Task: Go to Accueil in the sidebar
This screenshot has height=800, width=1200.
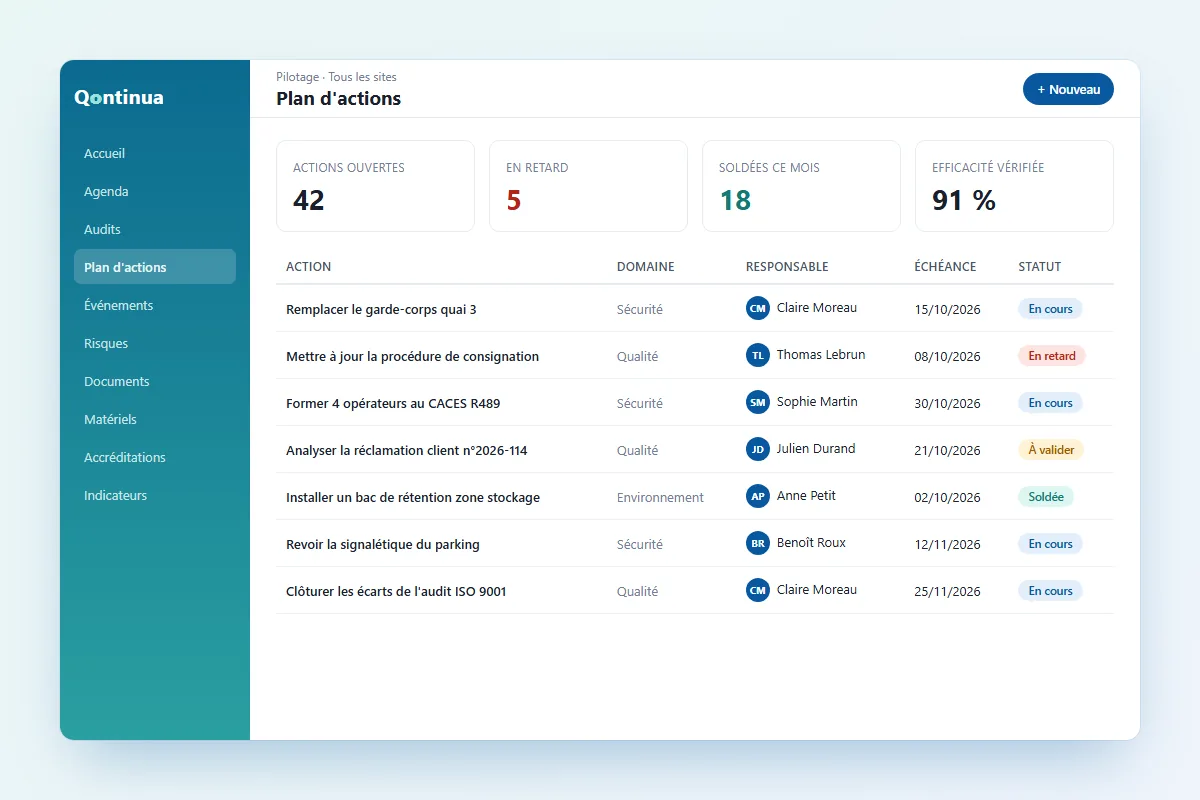Action: (155, 153)
